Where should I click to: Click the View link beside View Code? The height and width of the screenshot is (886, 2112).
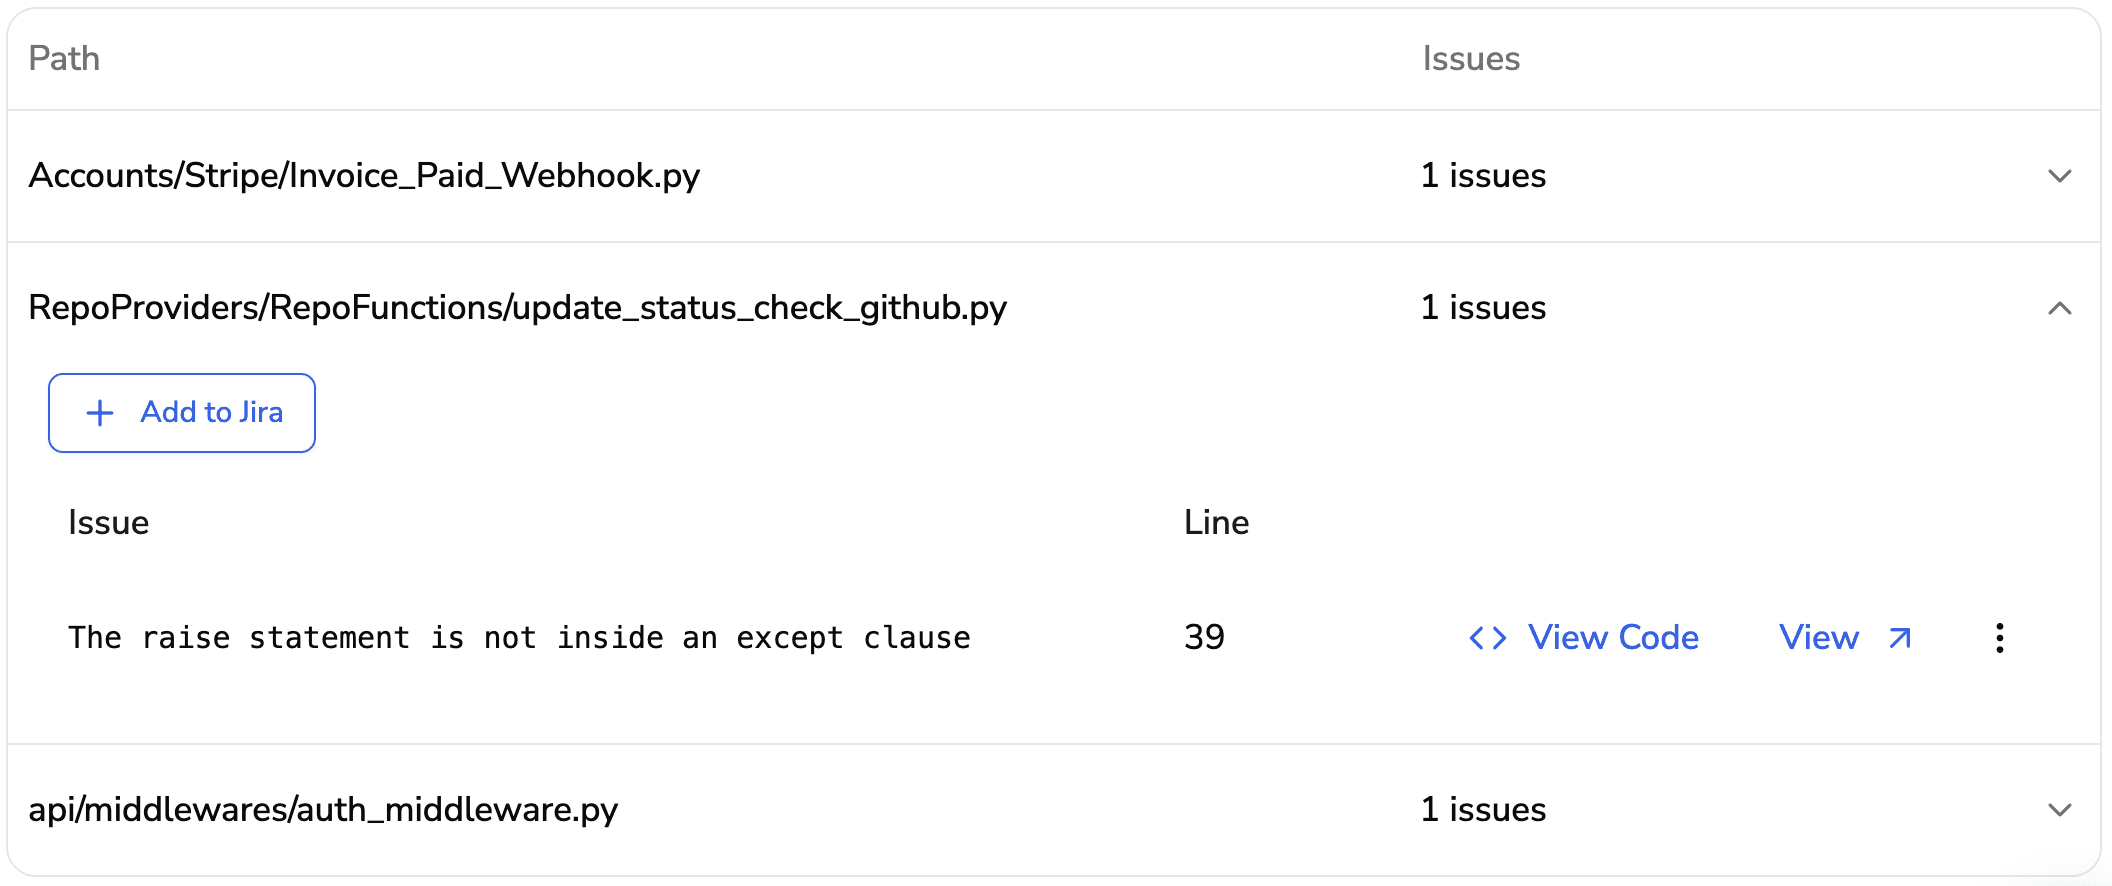pos(1818,637)
